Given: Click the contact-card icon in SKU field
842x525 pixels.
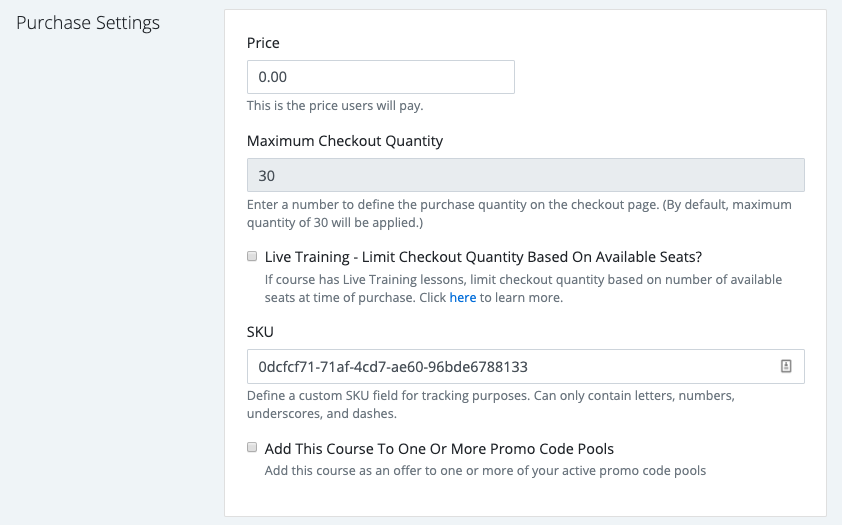Looking at the screenshot, I should click(x=786, y=366).
